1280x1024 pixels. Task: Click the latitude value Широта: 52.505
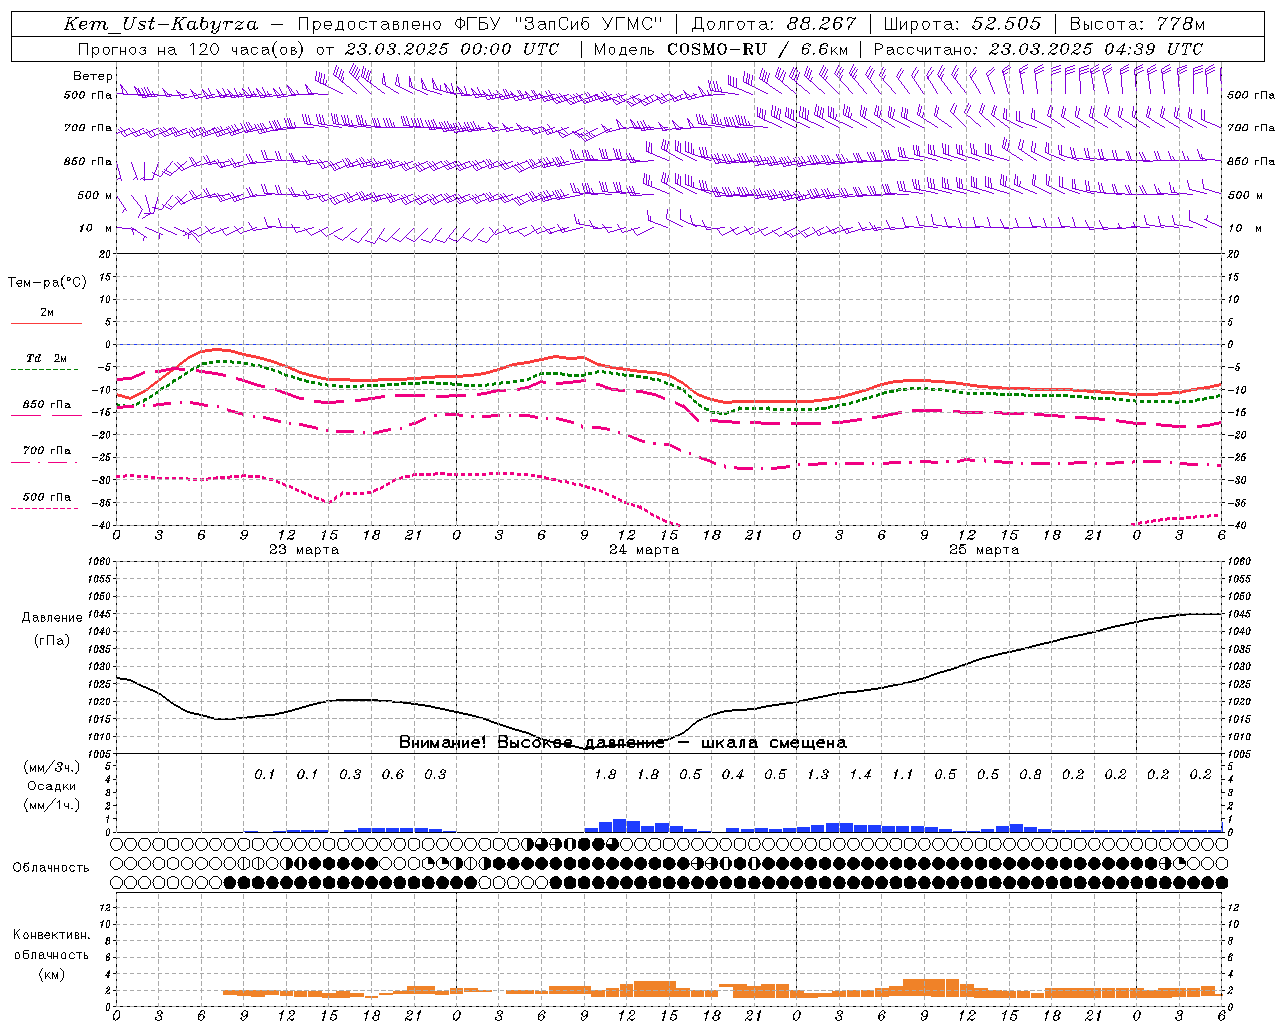(x=962, y=24)
